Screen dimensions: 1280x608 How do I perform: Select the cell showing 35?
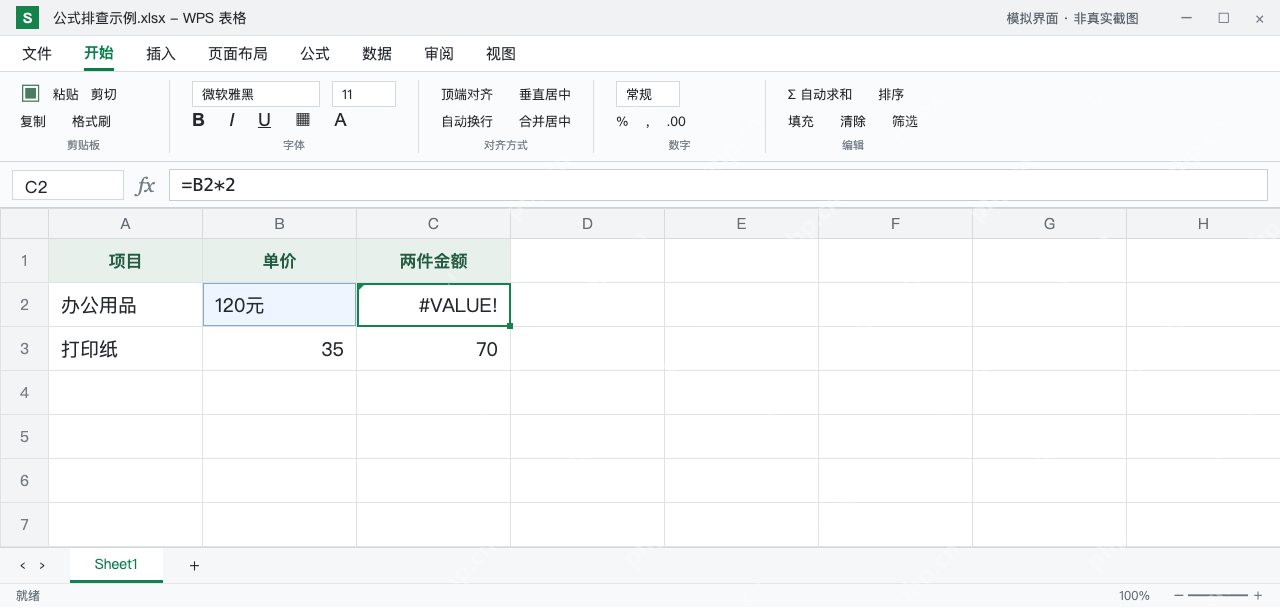coord(279,349)
